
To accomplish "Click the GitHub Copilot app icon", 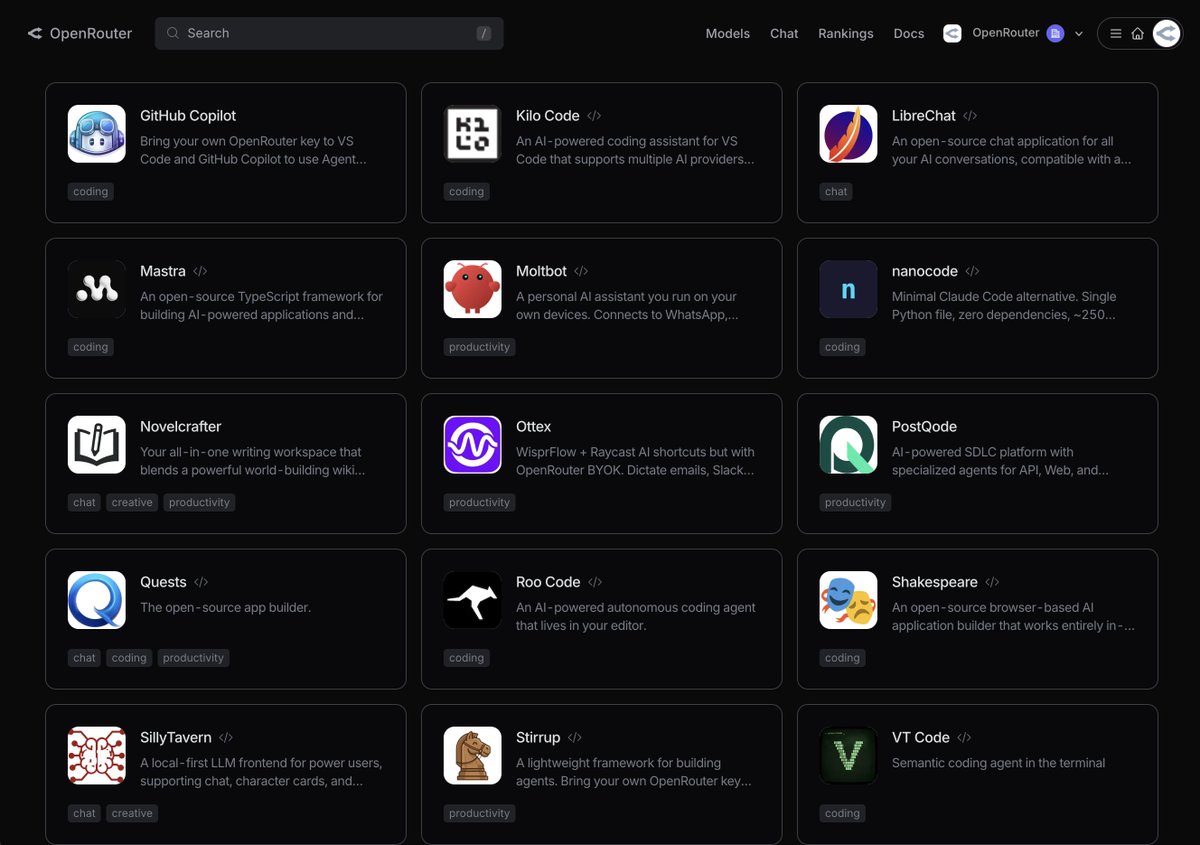I will pyautogui.click(x=96, y=133).
